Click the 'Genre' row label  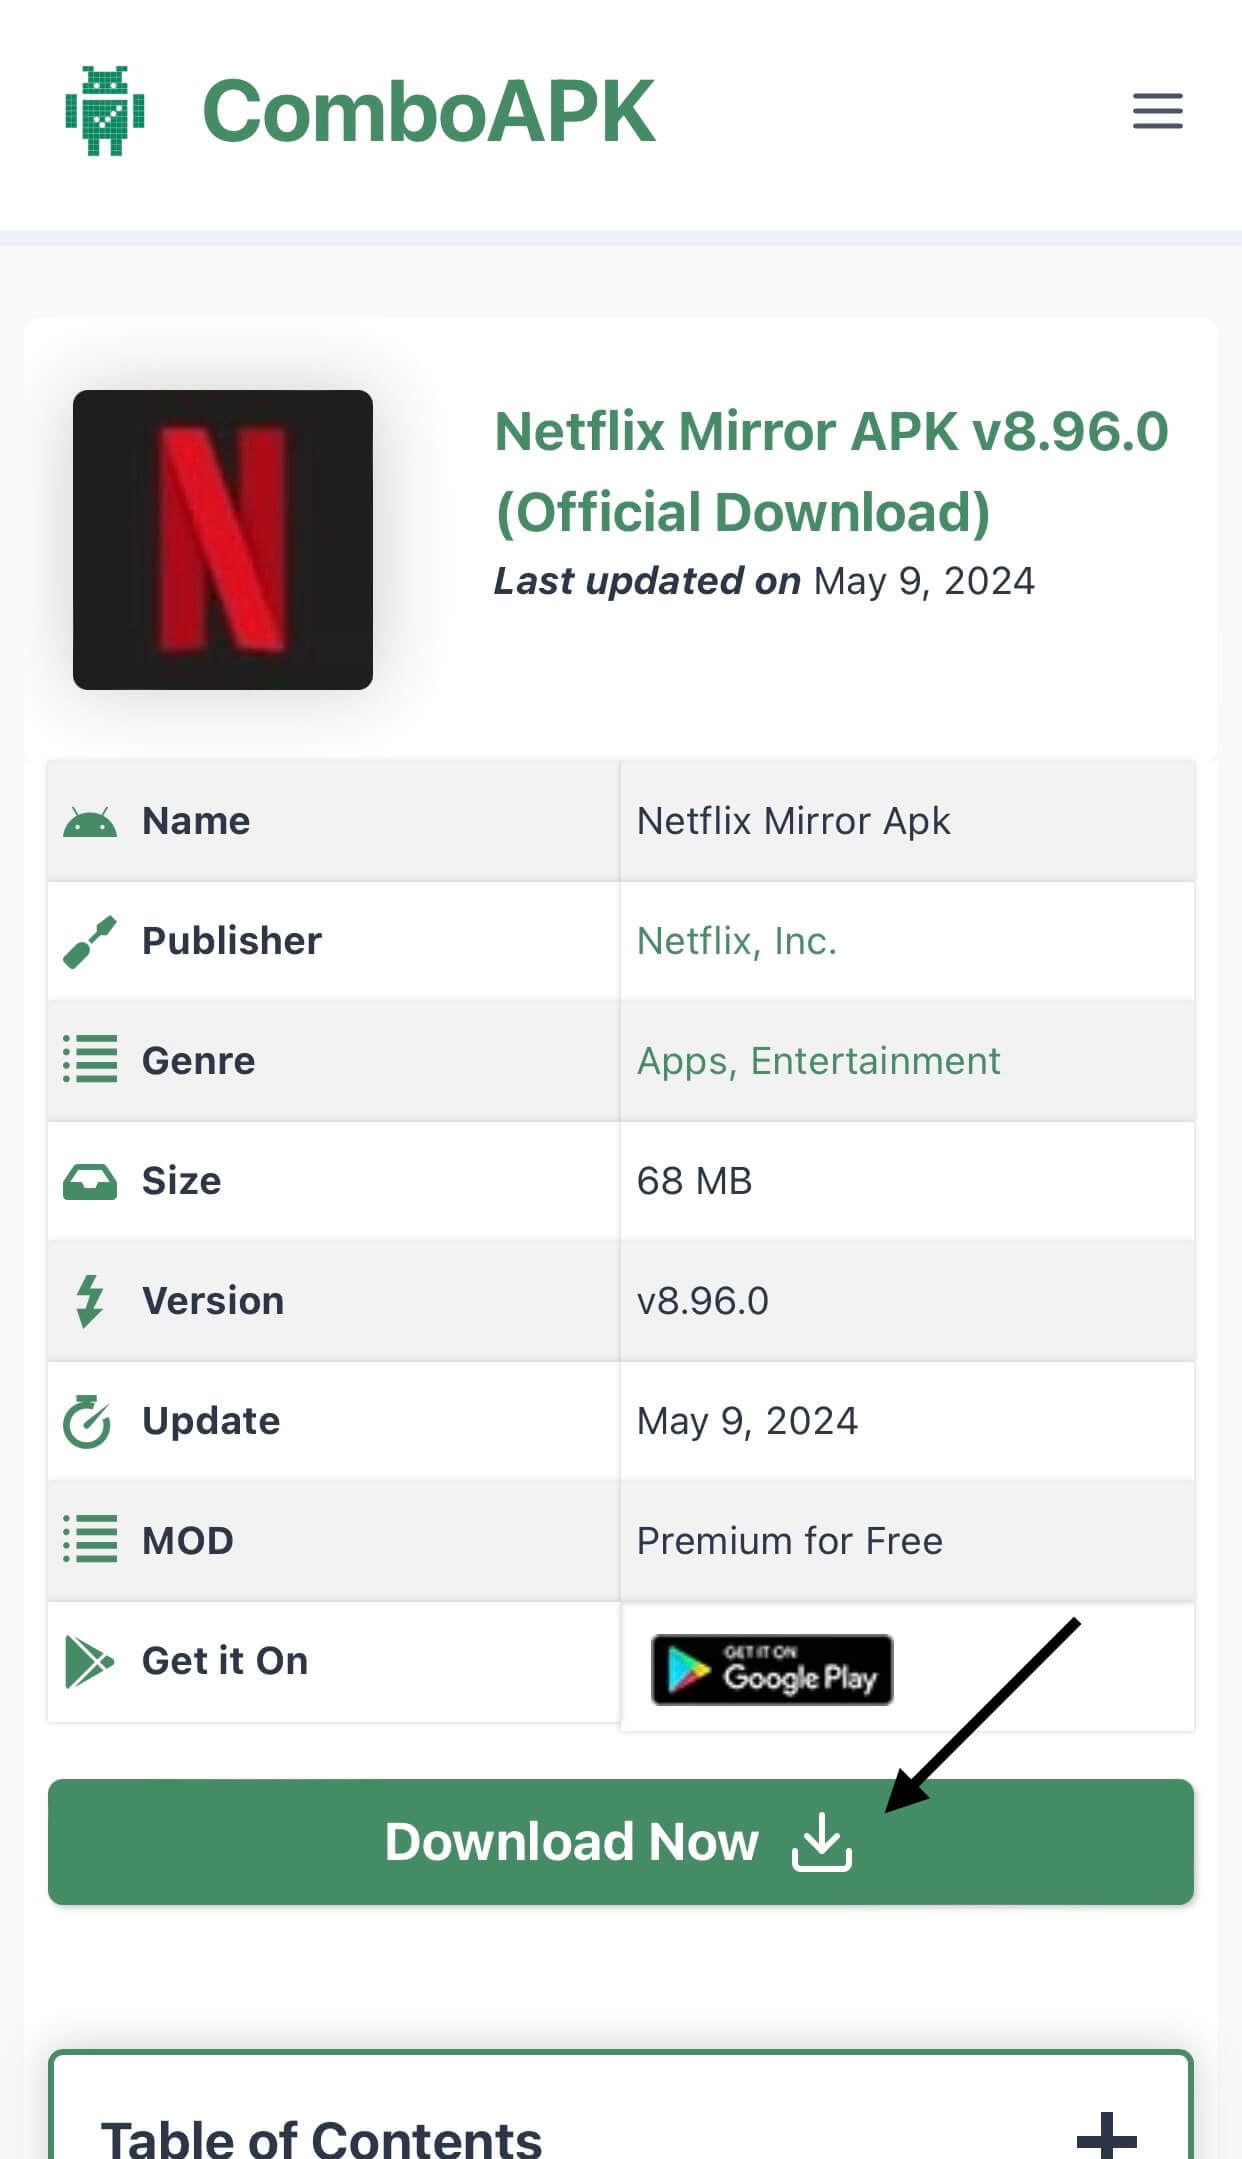point(199,1061)
